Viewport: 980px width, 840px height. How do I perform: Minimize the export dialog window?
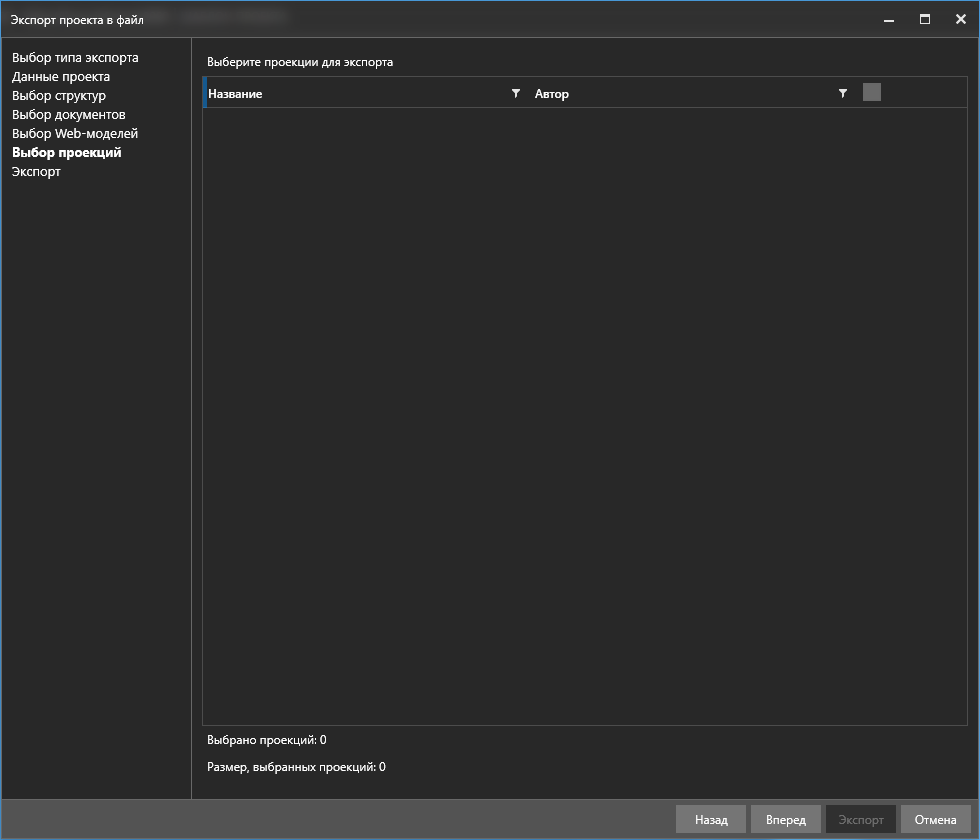pyautogui.click(x=888, y=19)
